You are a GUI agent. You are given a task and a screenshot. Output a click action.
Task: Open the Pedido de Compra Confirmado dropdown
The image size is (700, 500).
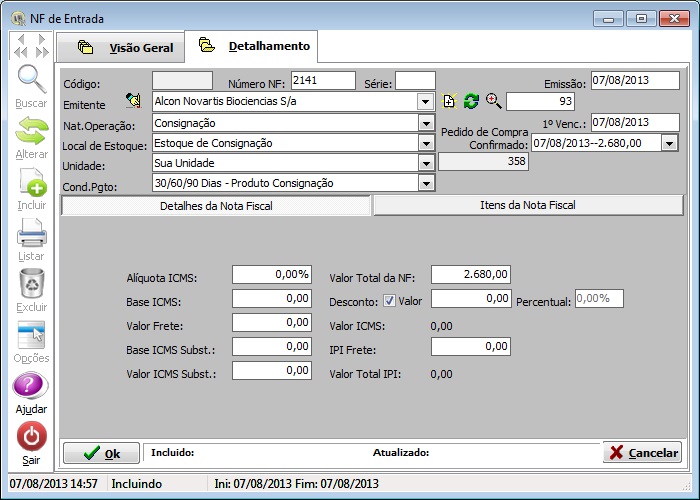coord(669,143)
